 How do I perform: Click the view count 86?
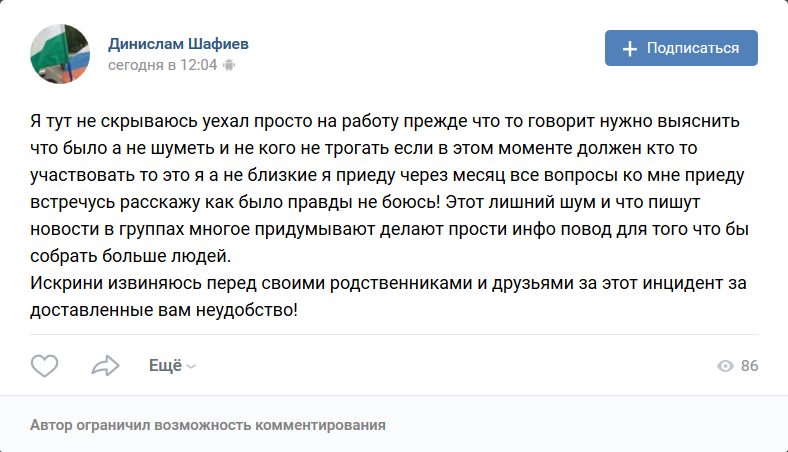749,366
